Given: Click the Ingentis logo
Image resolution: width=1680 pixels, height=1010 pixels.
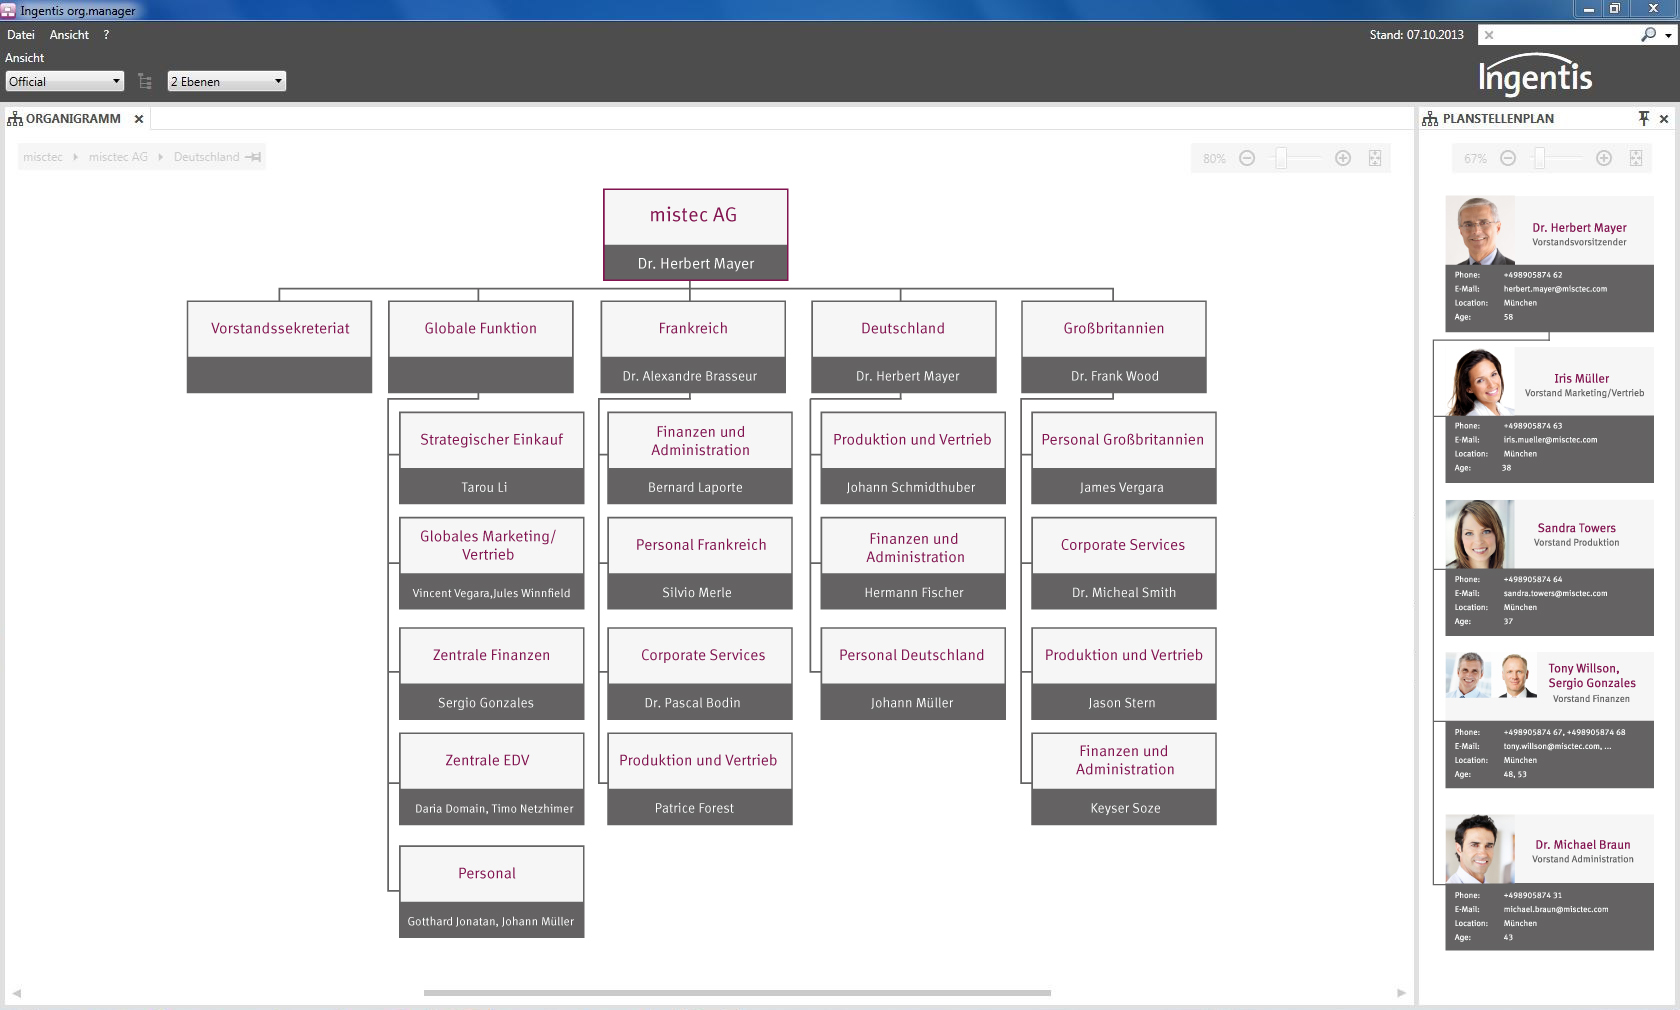Looking at the screenshot, I should point(1535,74).
